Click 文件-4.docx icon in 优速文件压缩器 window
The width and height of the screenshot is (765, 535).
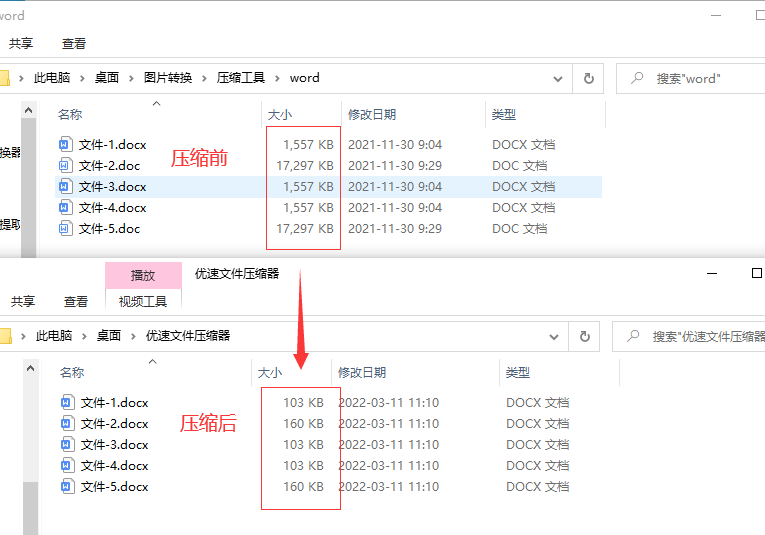click(68, 466)
